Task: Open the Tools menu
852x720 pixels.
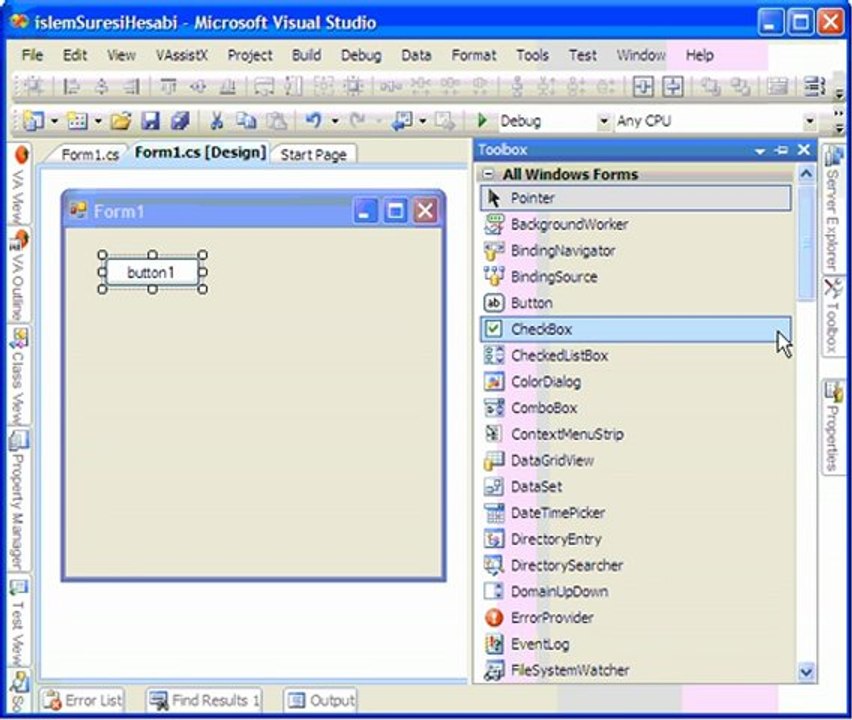Action: pyautogui.click(x=532, y=55)
